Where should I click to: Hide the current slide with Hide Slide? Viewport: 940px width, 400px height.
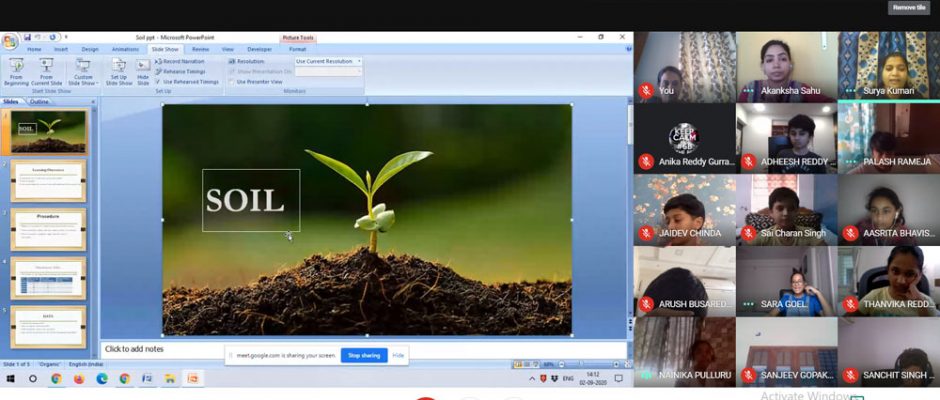(x=143, y=72)
